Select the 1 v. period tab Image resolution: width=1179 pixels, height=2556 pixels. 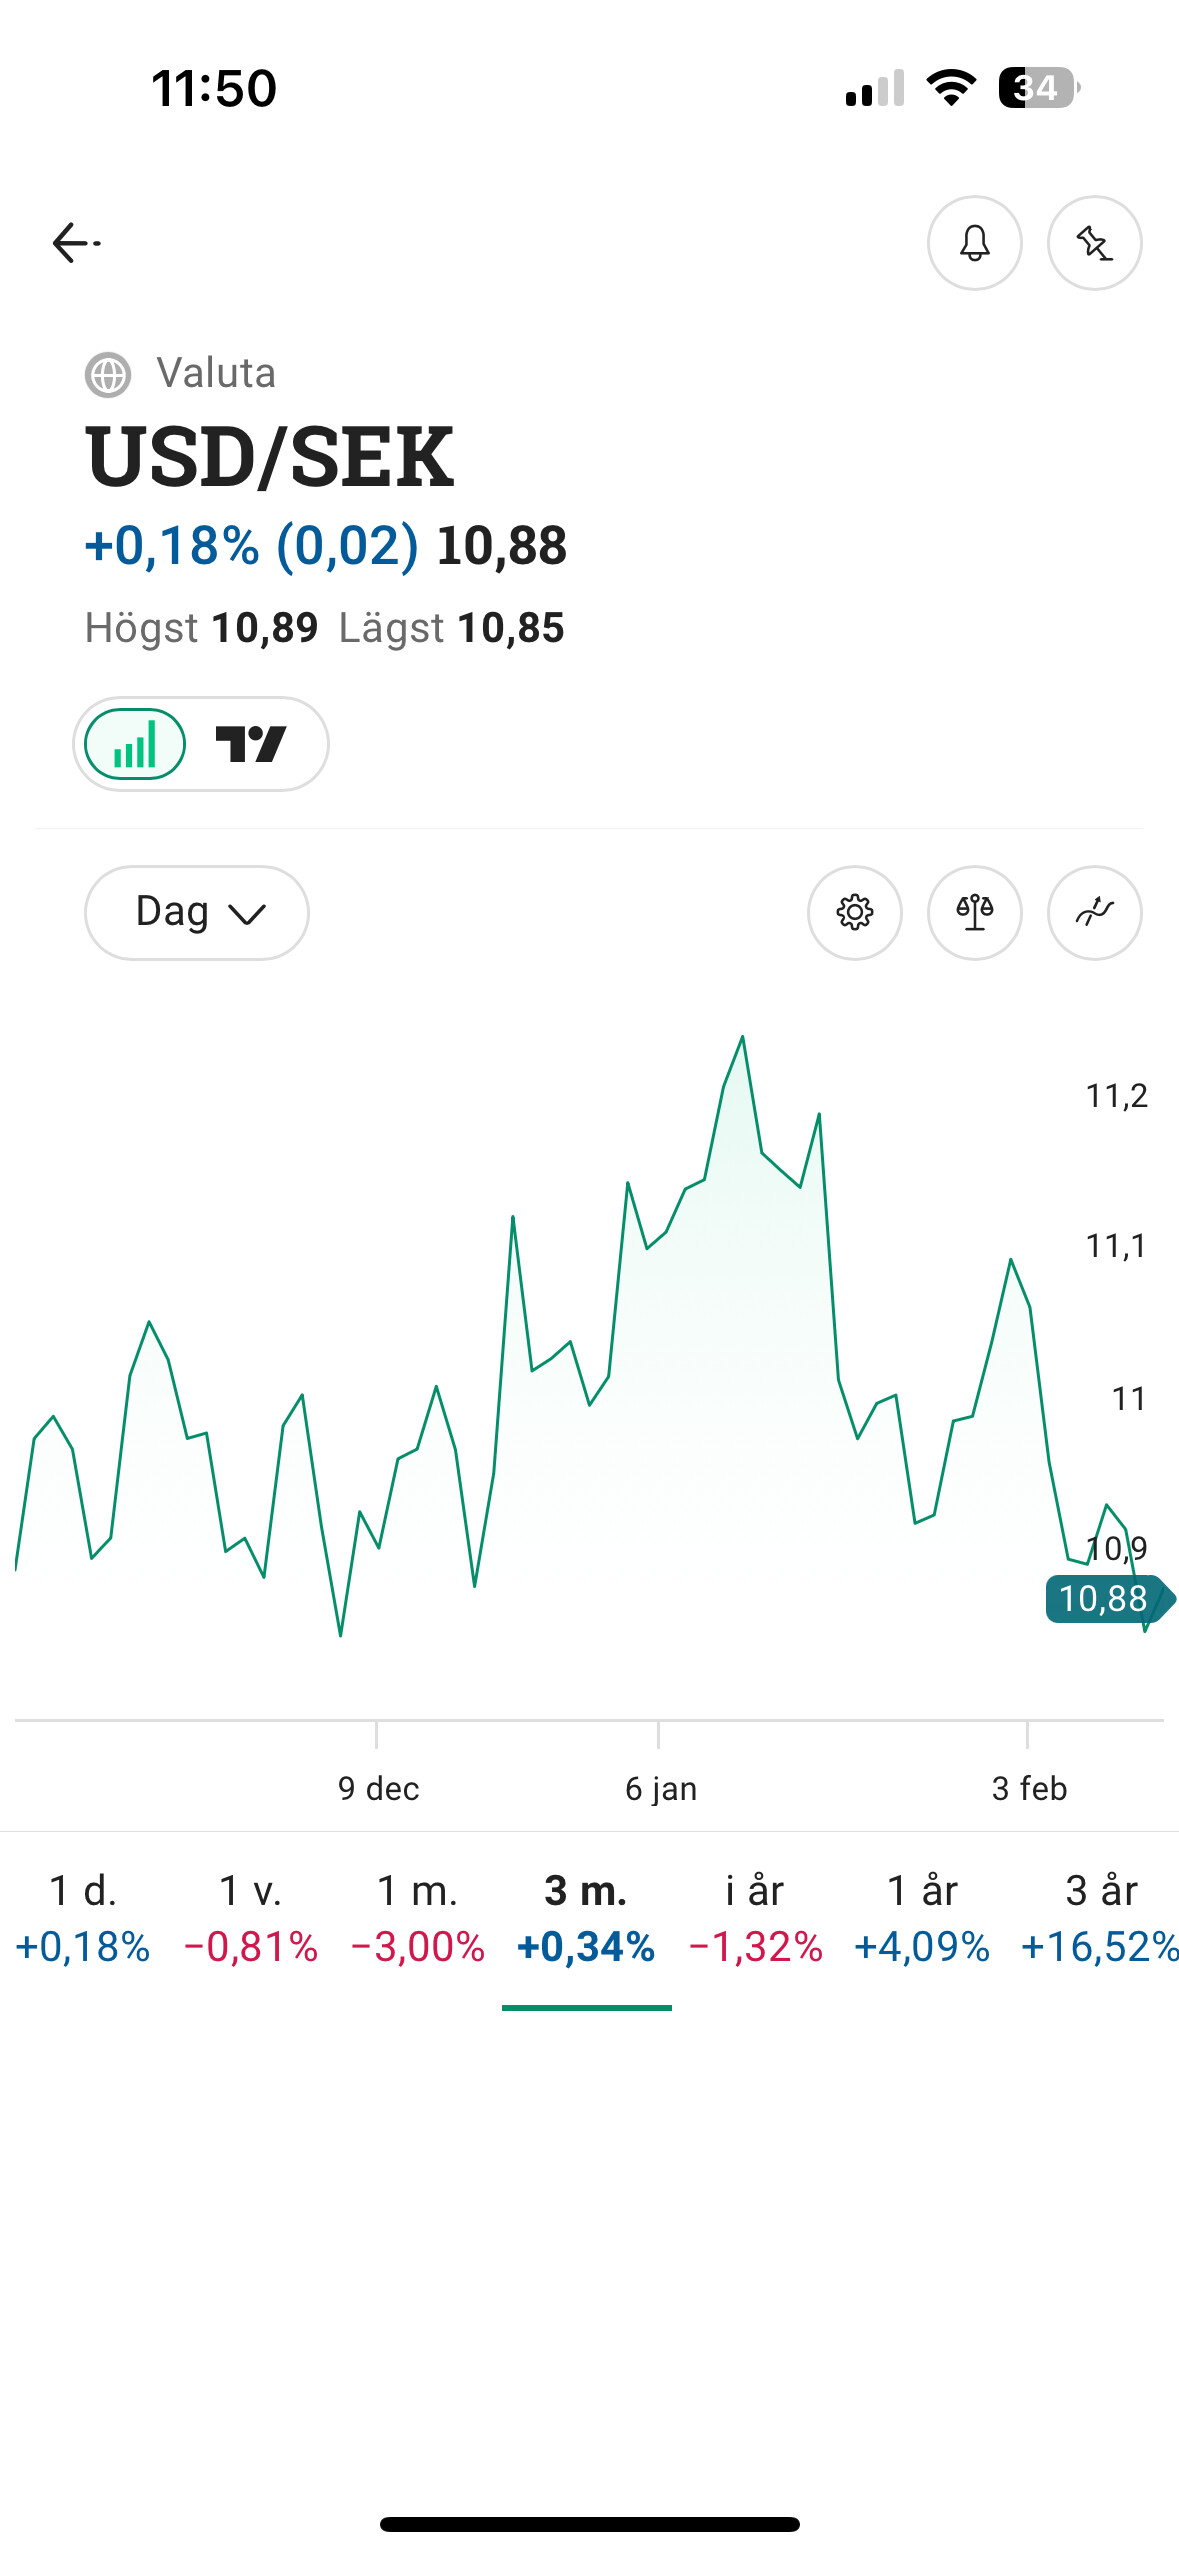pos(251,1918)
